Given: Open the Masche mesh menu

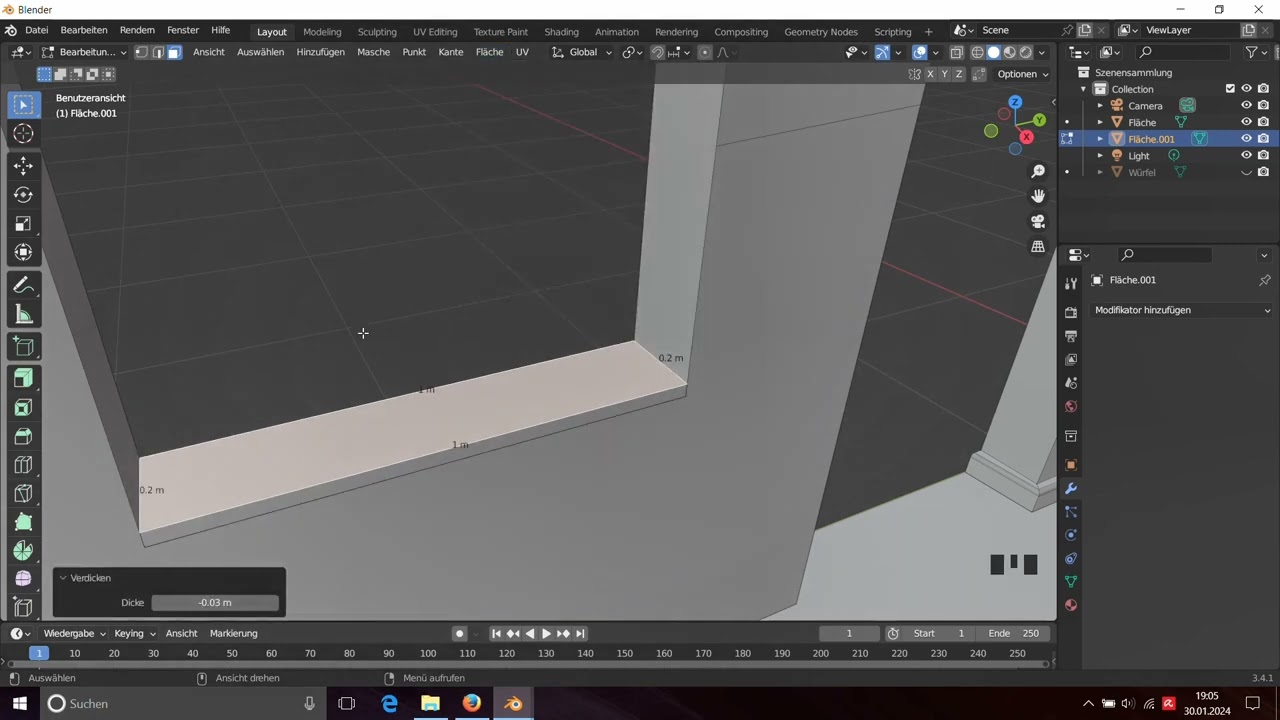Looking at the screenshot, I should click(374, 52).
